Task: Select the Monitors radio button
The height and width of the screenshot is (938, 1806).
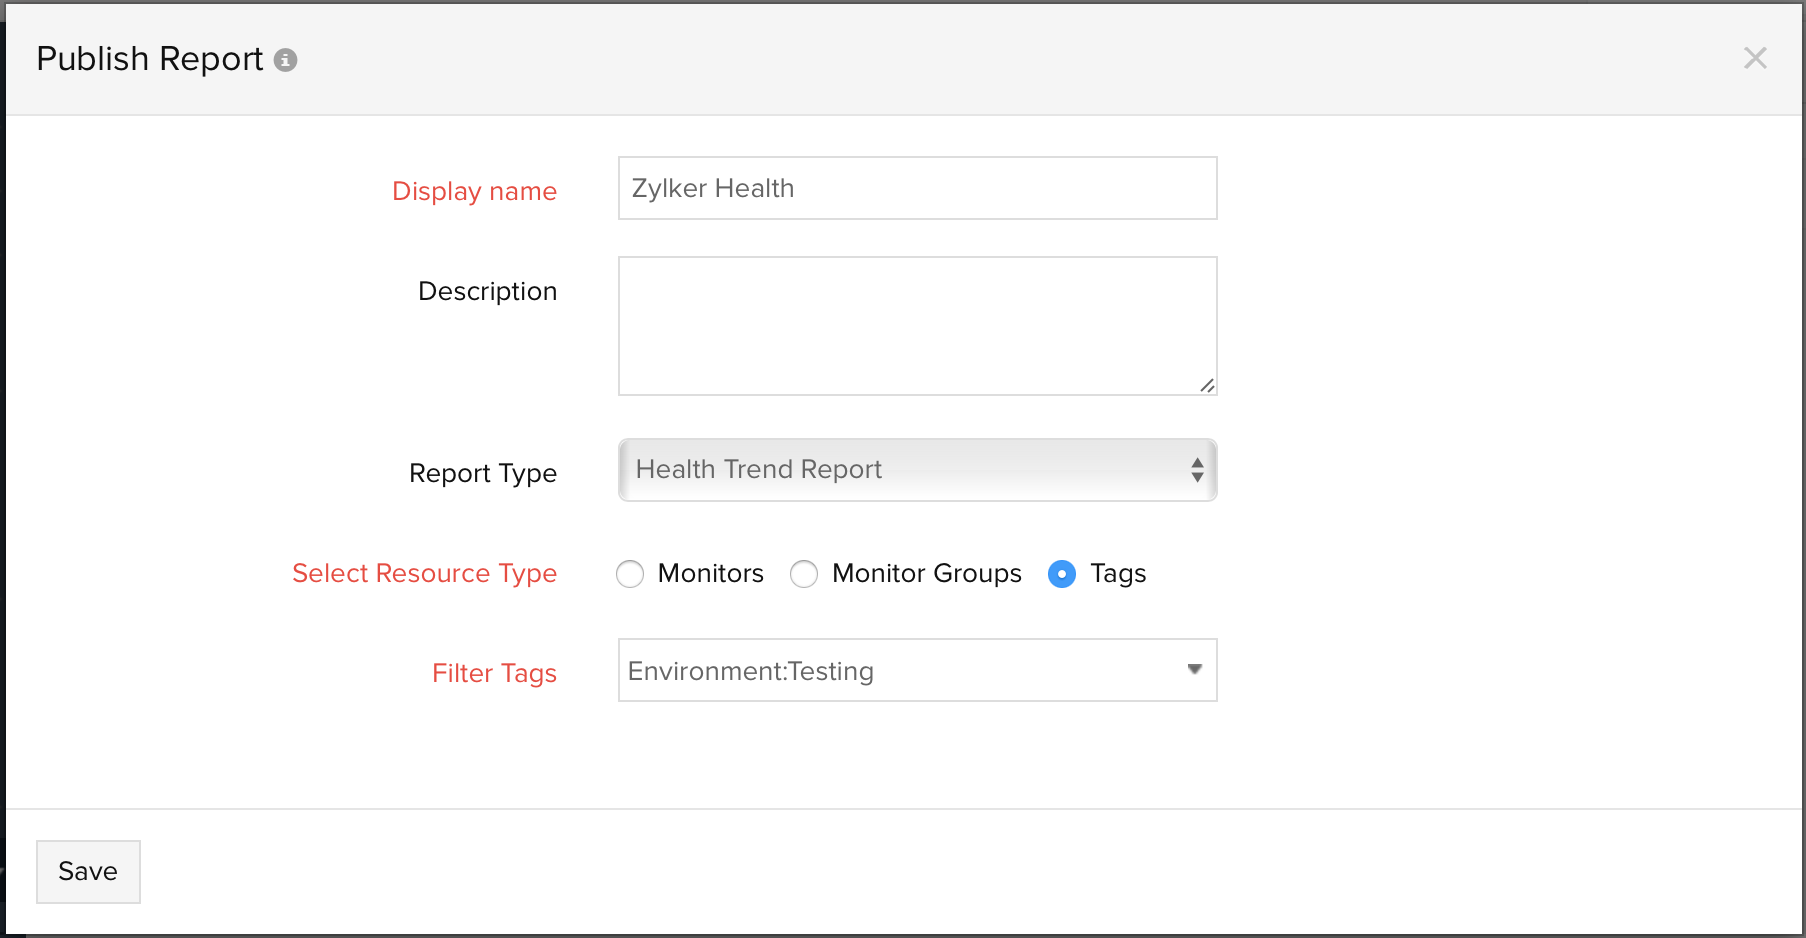Action: pyautogui.click(x=630, y=574)
